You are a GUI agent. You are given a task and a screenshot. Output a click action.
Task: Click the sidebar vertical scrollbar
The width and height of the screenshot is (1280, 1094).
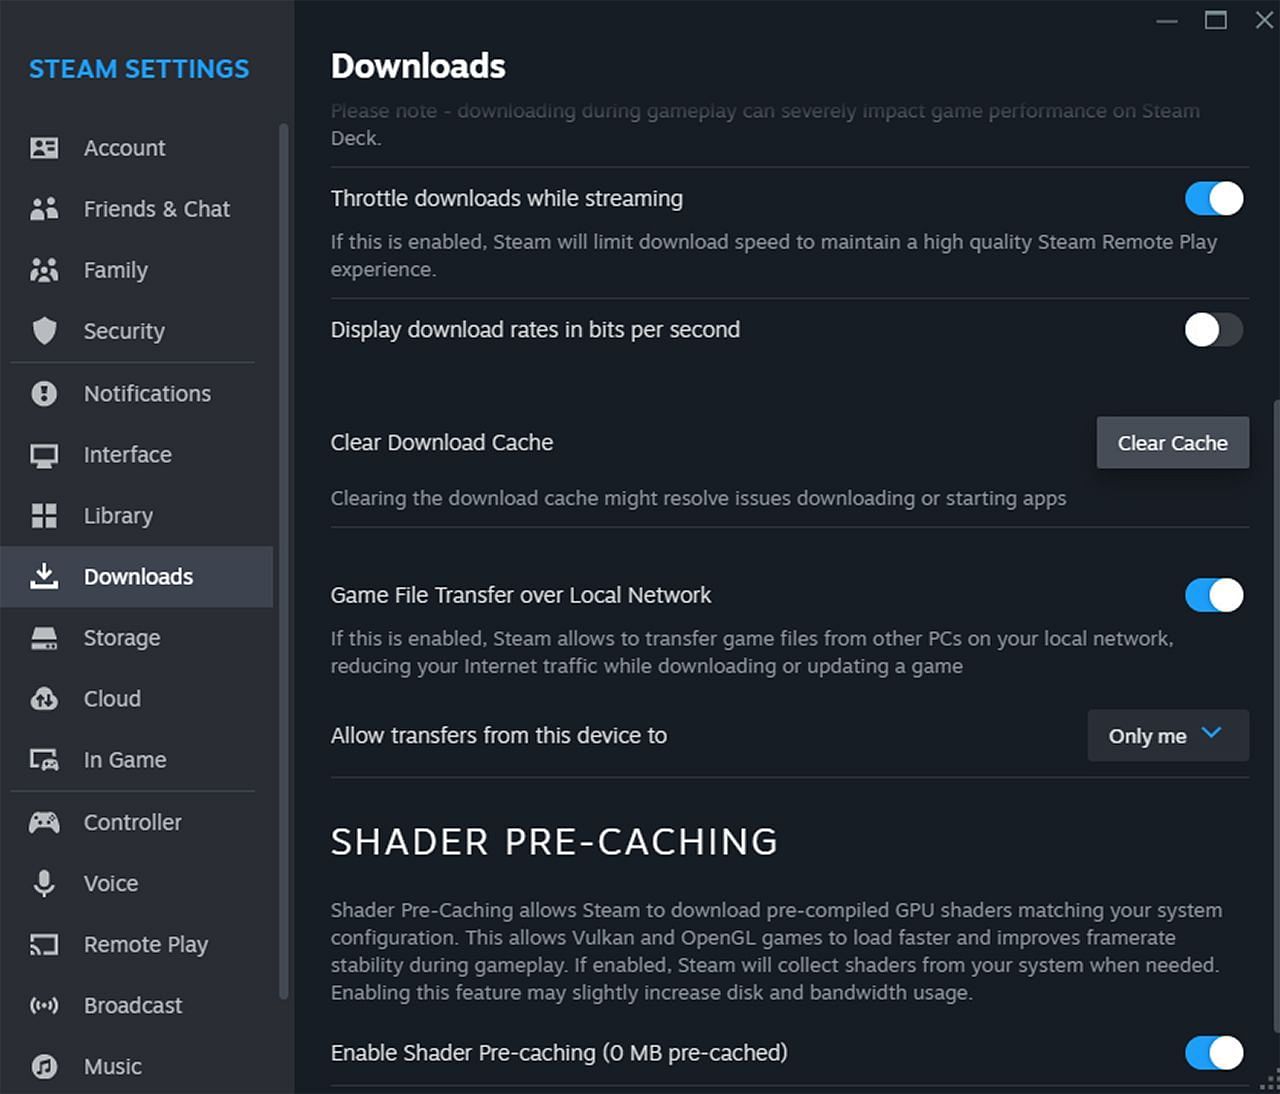click(x=283, y=560)
